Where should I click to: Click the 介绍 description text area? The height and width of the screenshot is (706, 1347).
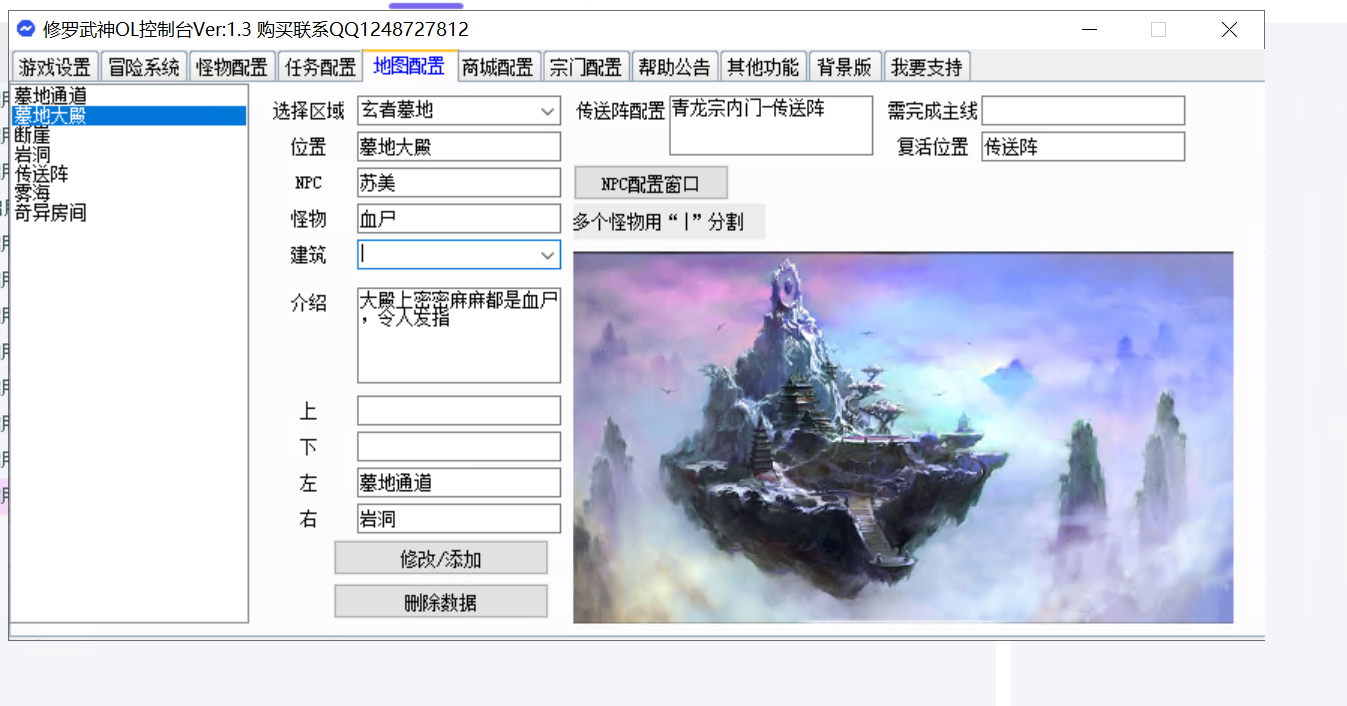tap(458, 336)
